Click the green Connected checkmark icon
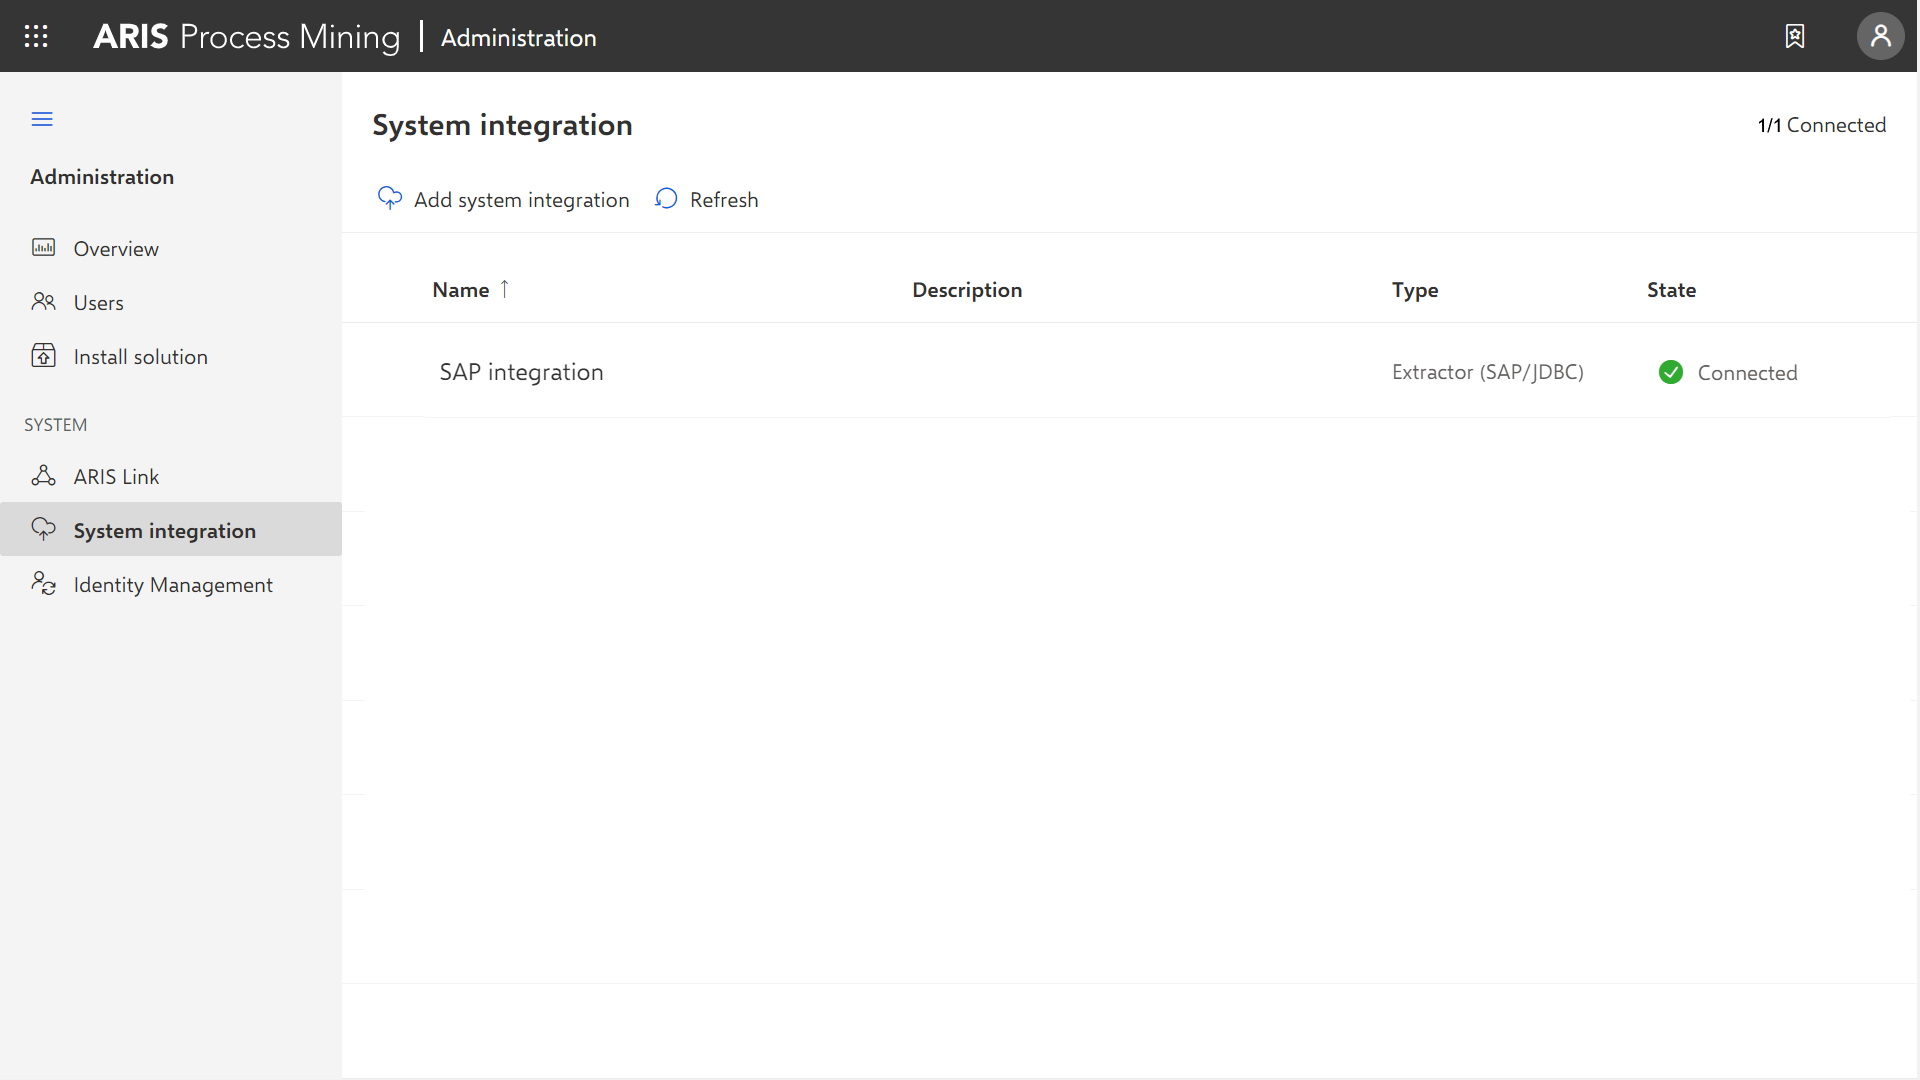This screenshot has height=1080, width=1920. click(1670, 372)
